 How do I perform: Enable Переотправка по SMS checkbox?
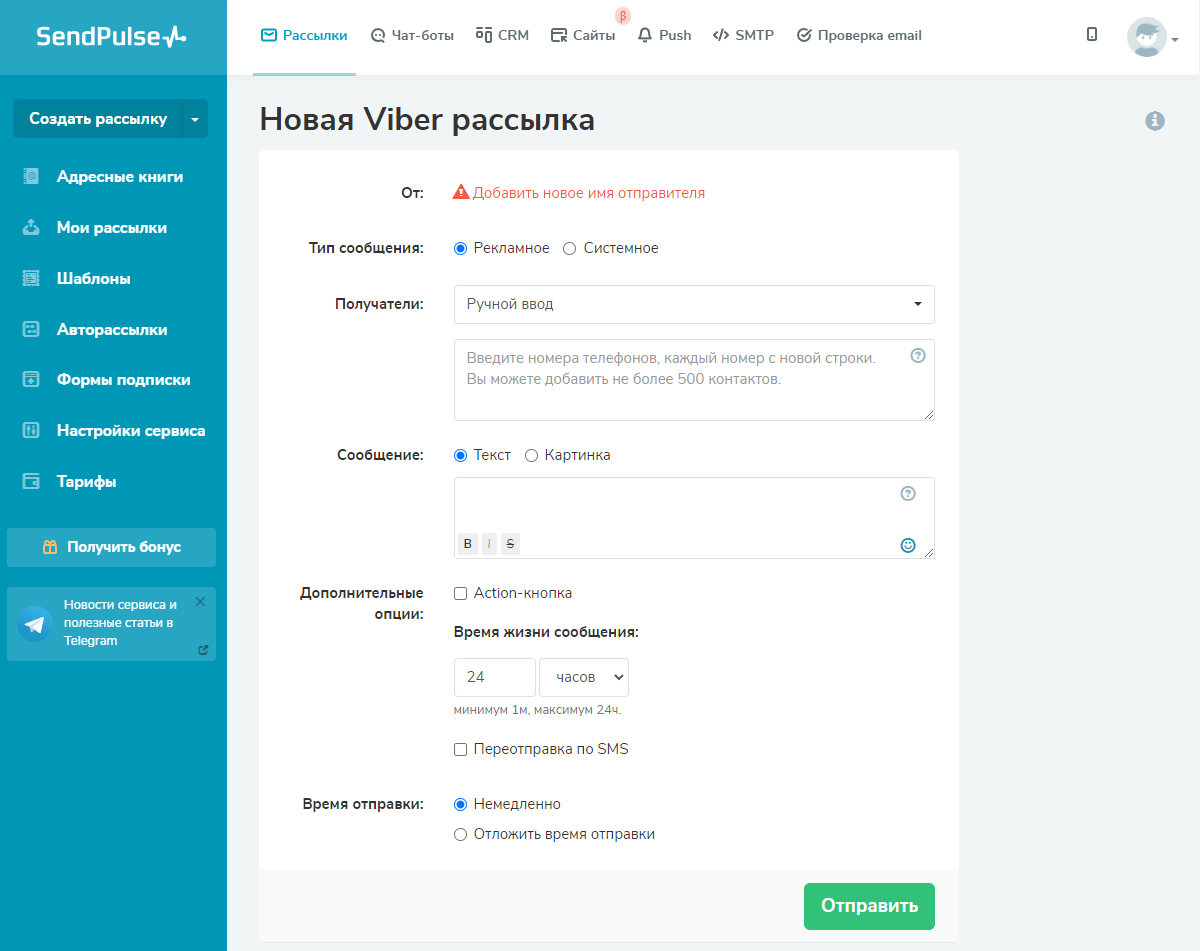pos(460,749)
